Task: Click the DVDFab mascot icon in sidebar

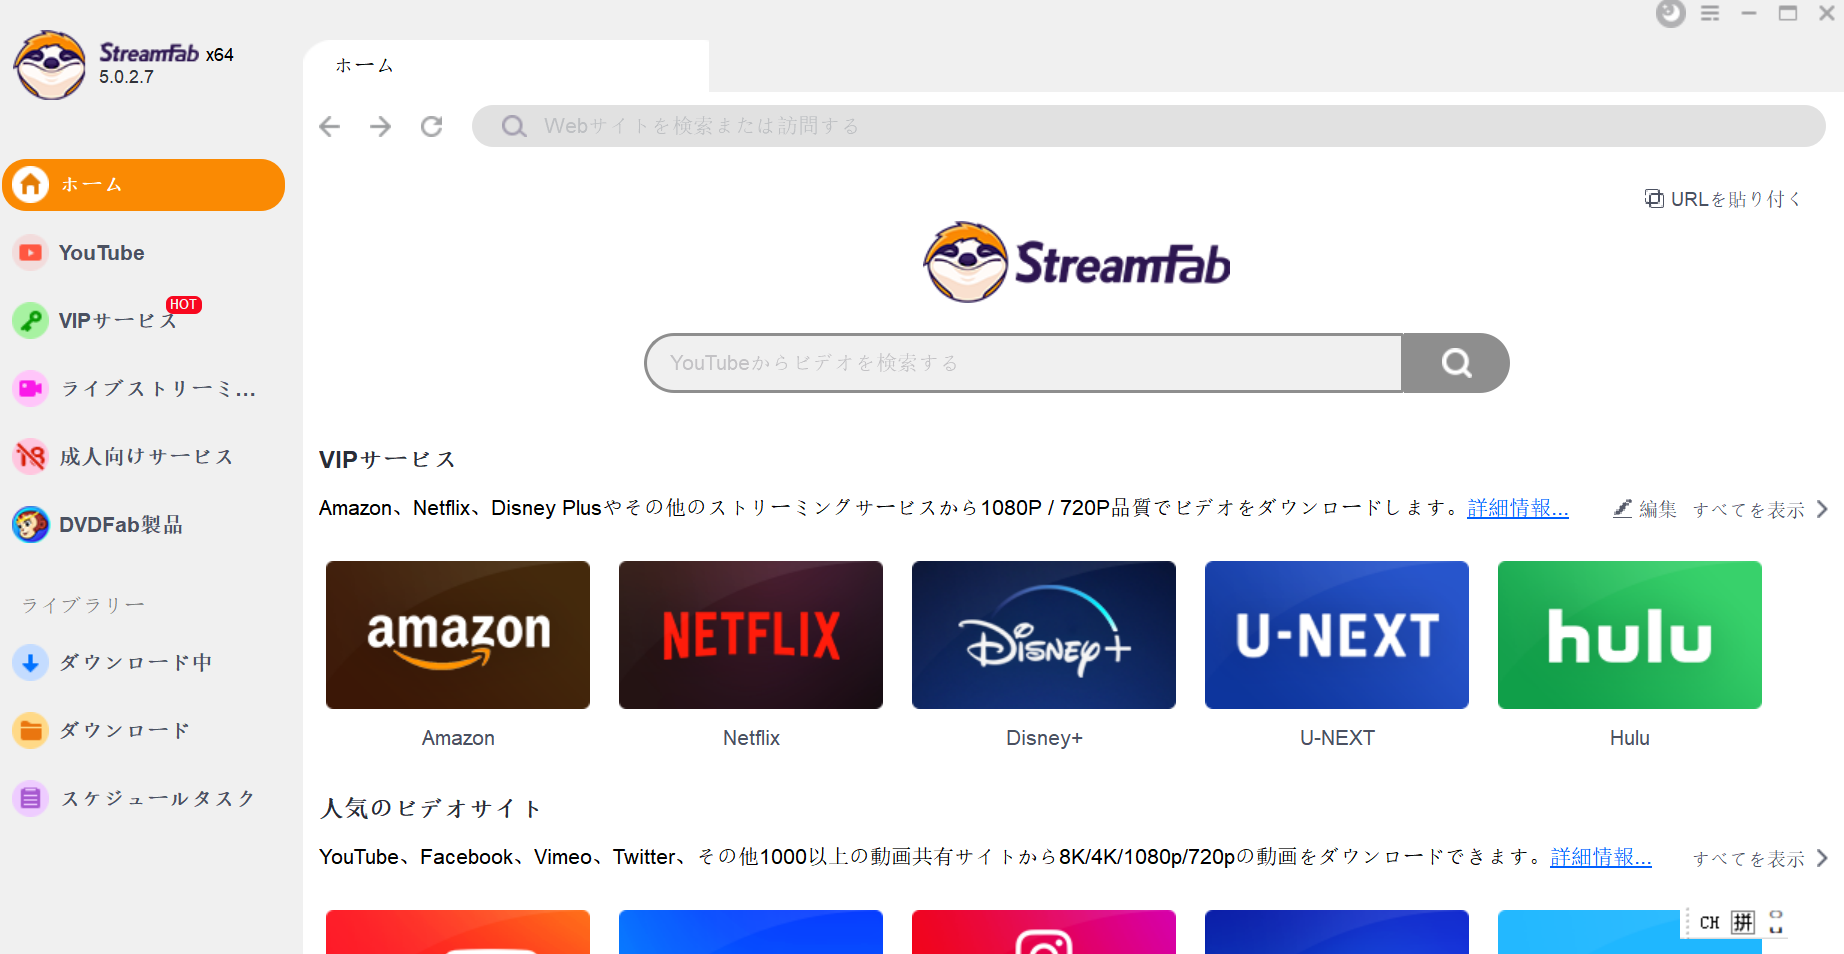Action: tap(31, 525)
